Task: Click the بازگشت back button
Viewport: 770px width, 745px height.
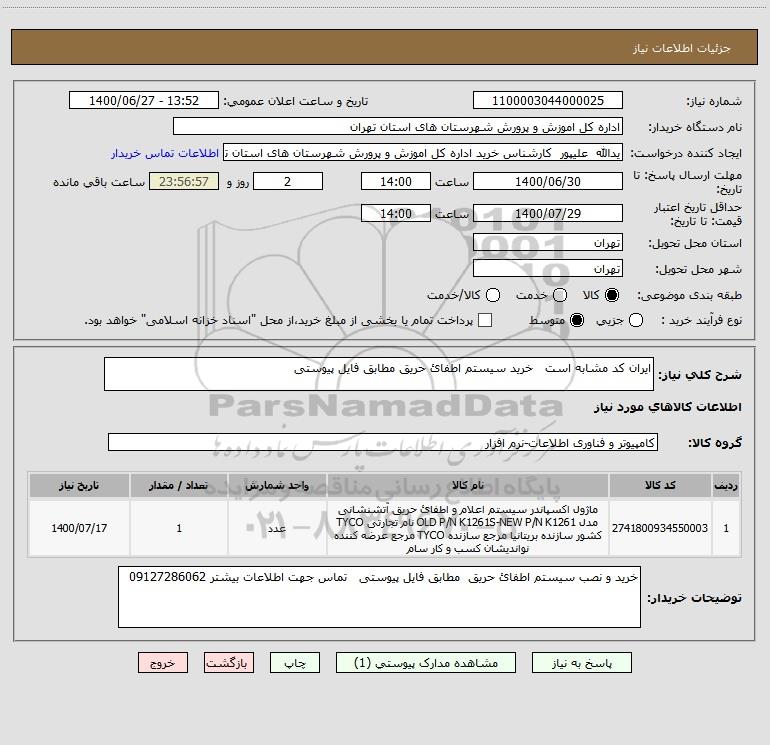Action: point(229,663)
